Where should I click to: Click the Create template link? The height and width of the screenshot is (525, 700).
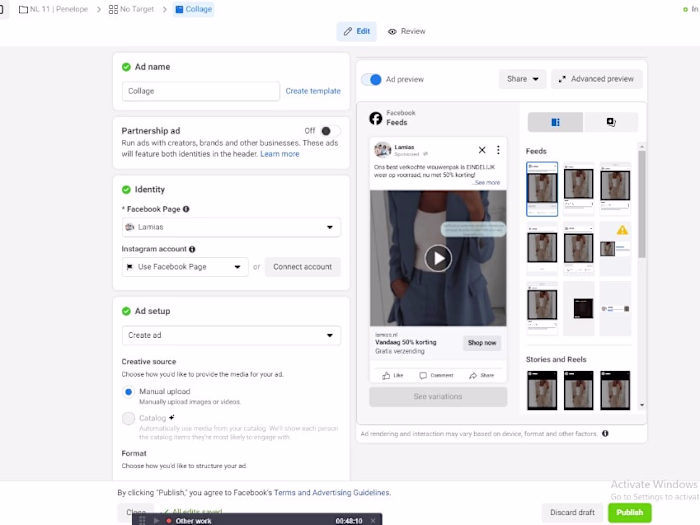[x=313, y=91]
